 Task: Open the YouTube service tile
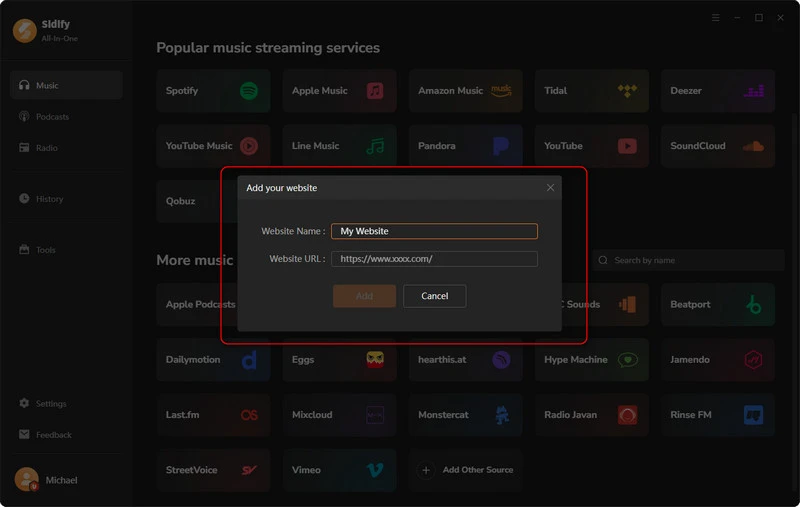click(x=591, y=146)
